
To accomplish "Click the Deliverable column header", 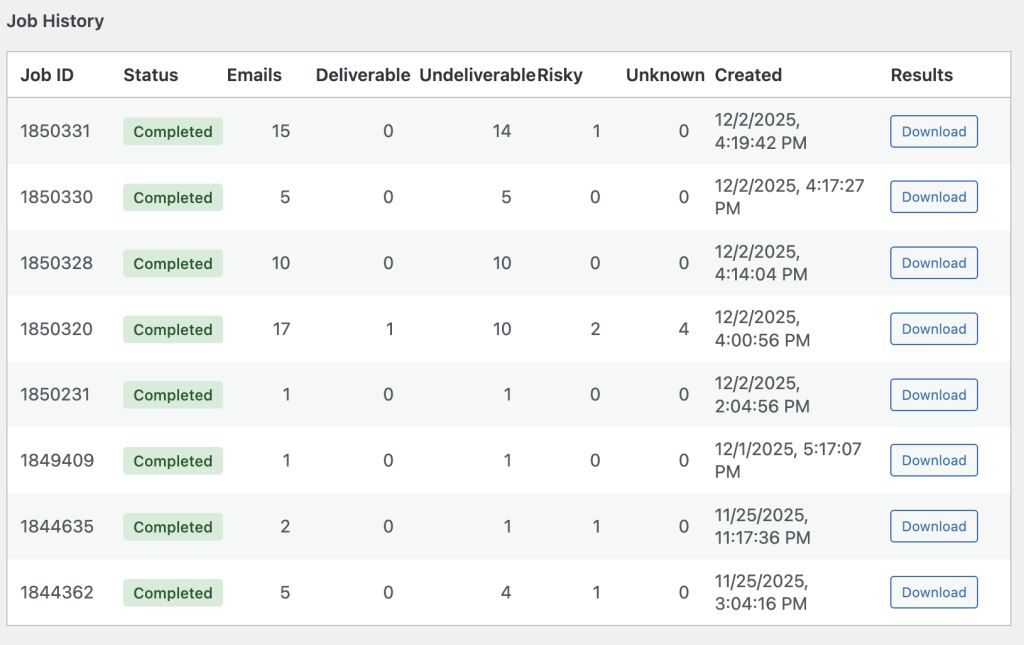I will point(363,75).
